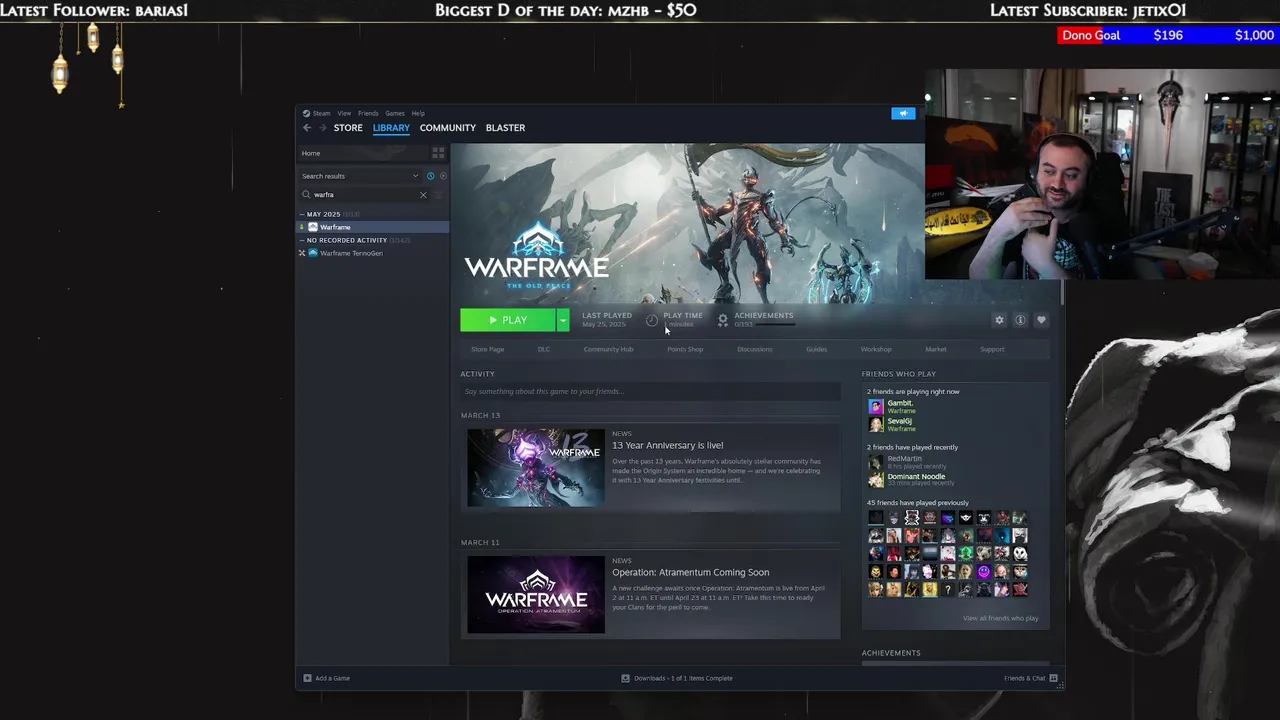Open the Operation Atramentum news thumbnail

(x=536, y=595)
